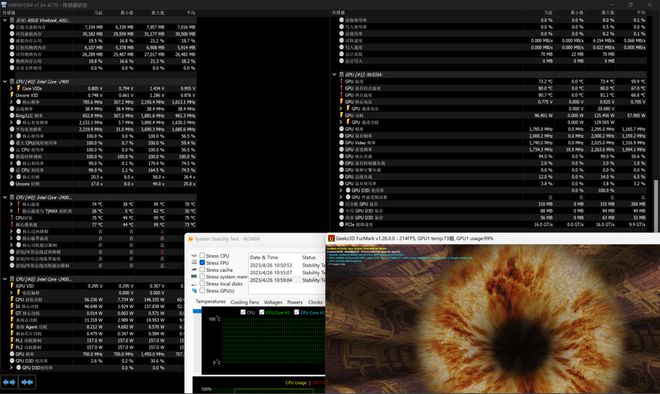Screen dimensions: 660x394
Task: Expand the Core VIDs row
Action: (11, 88)
